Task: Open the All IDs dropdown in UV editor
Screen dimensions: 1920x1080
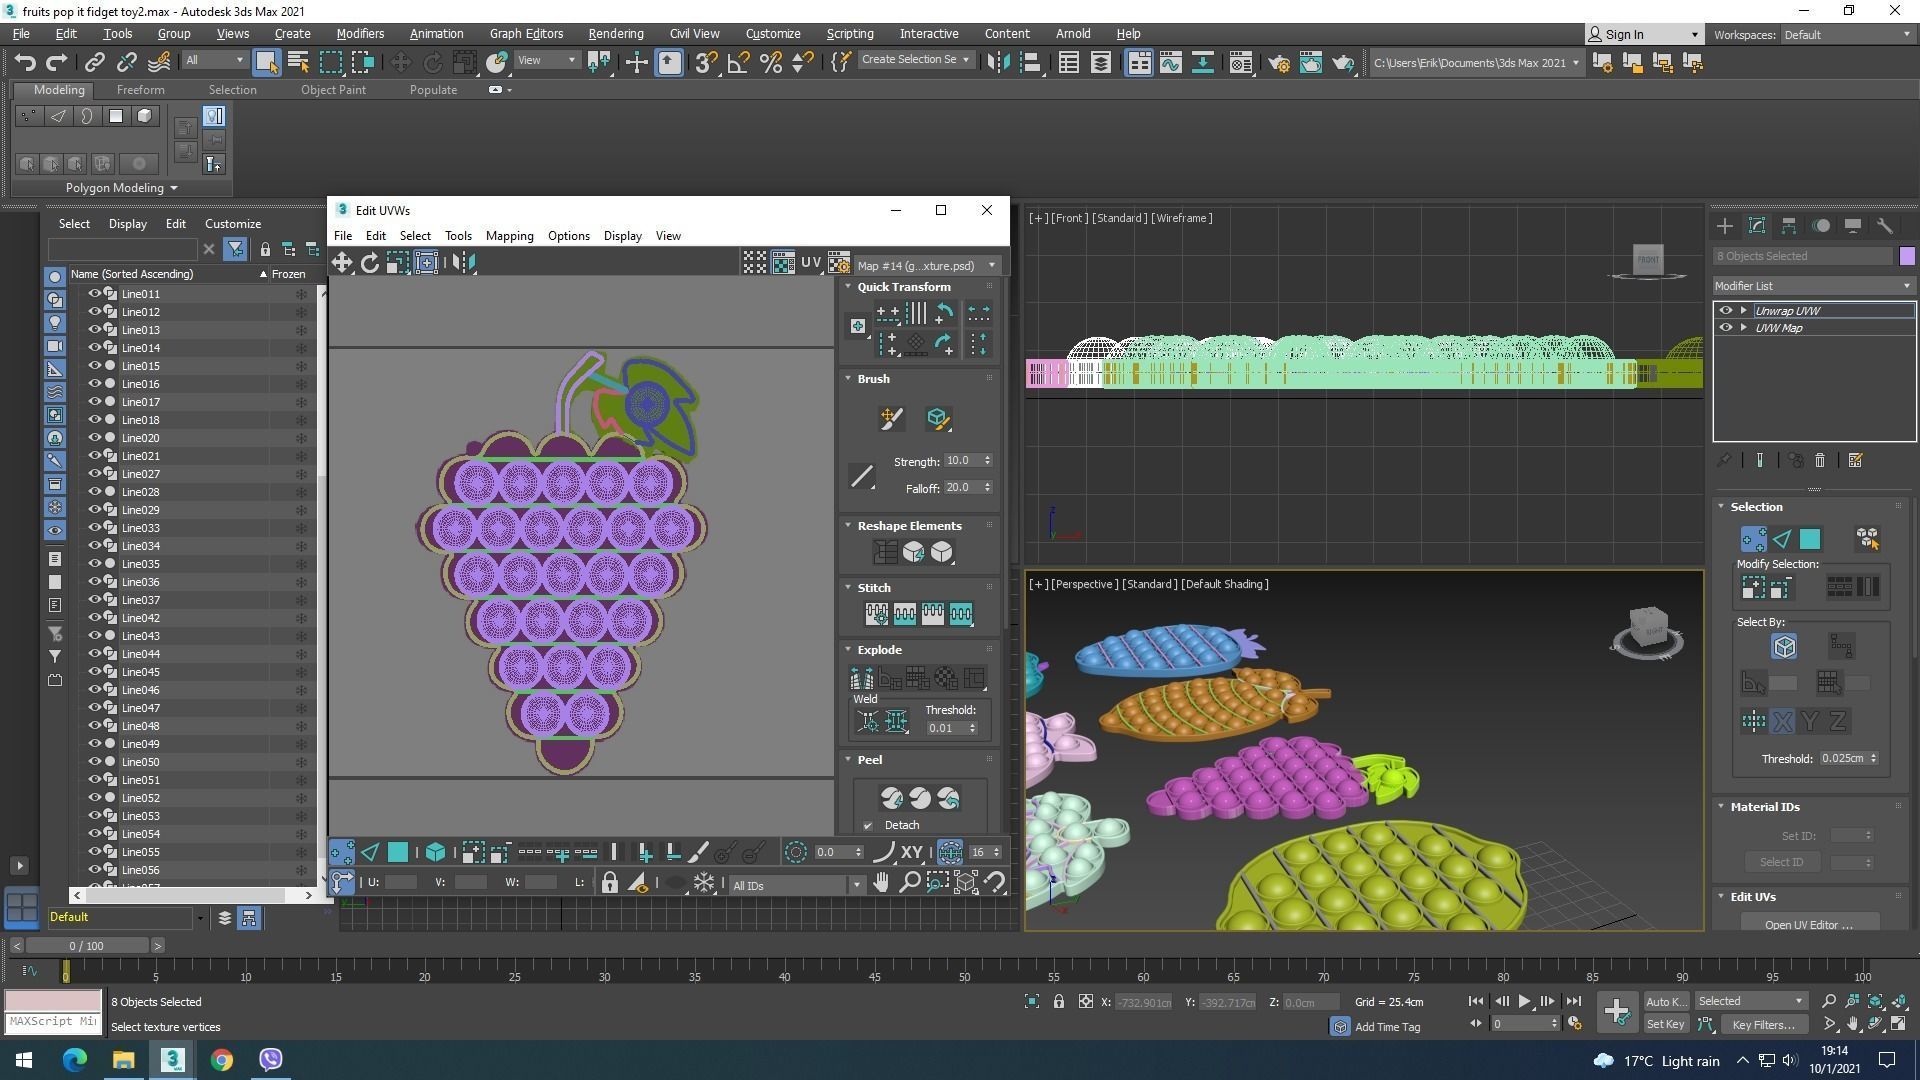Action: (797, 886)
